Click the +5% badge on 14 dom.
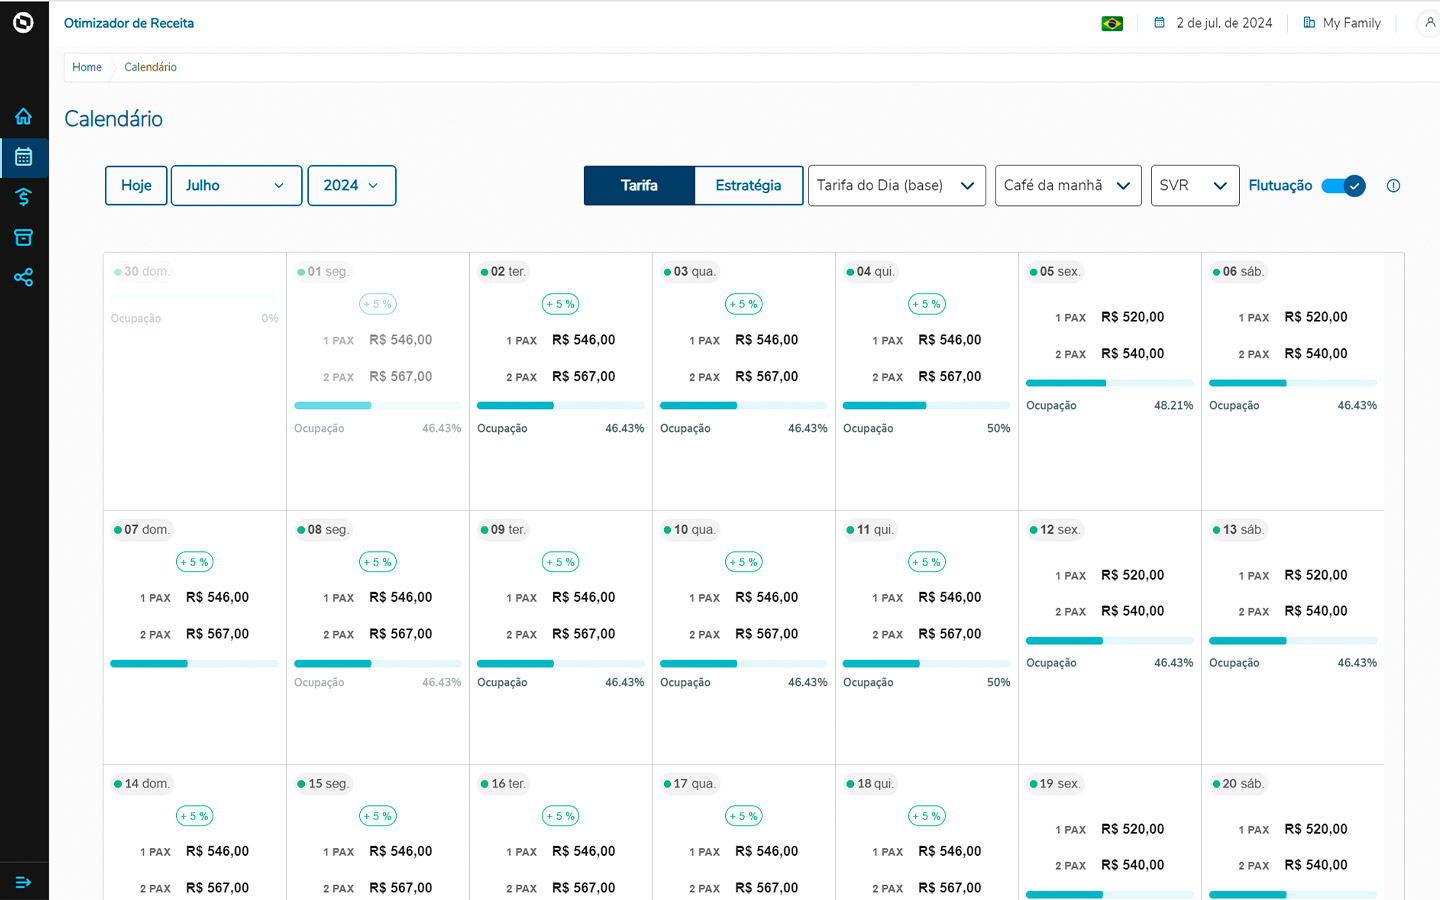 pos(195,816)
